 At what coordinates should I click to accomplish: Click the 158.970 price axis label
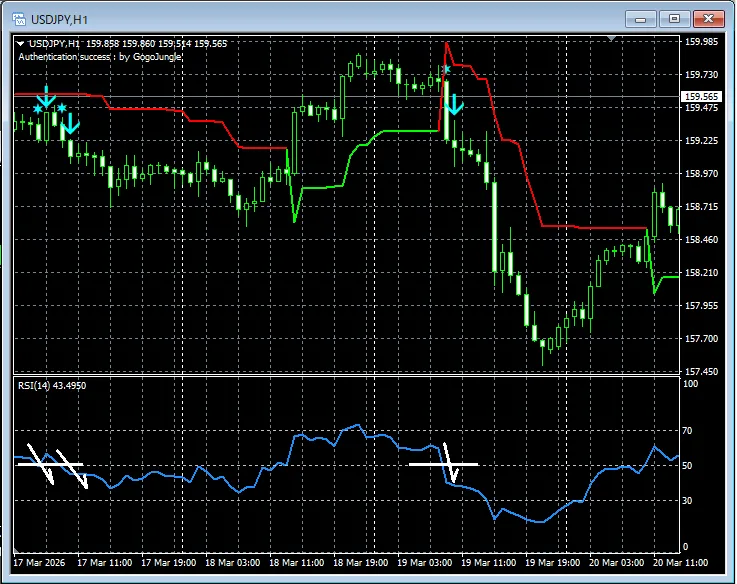(x=701, y=174)
